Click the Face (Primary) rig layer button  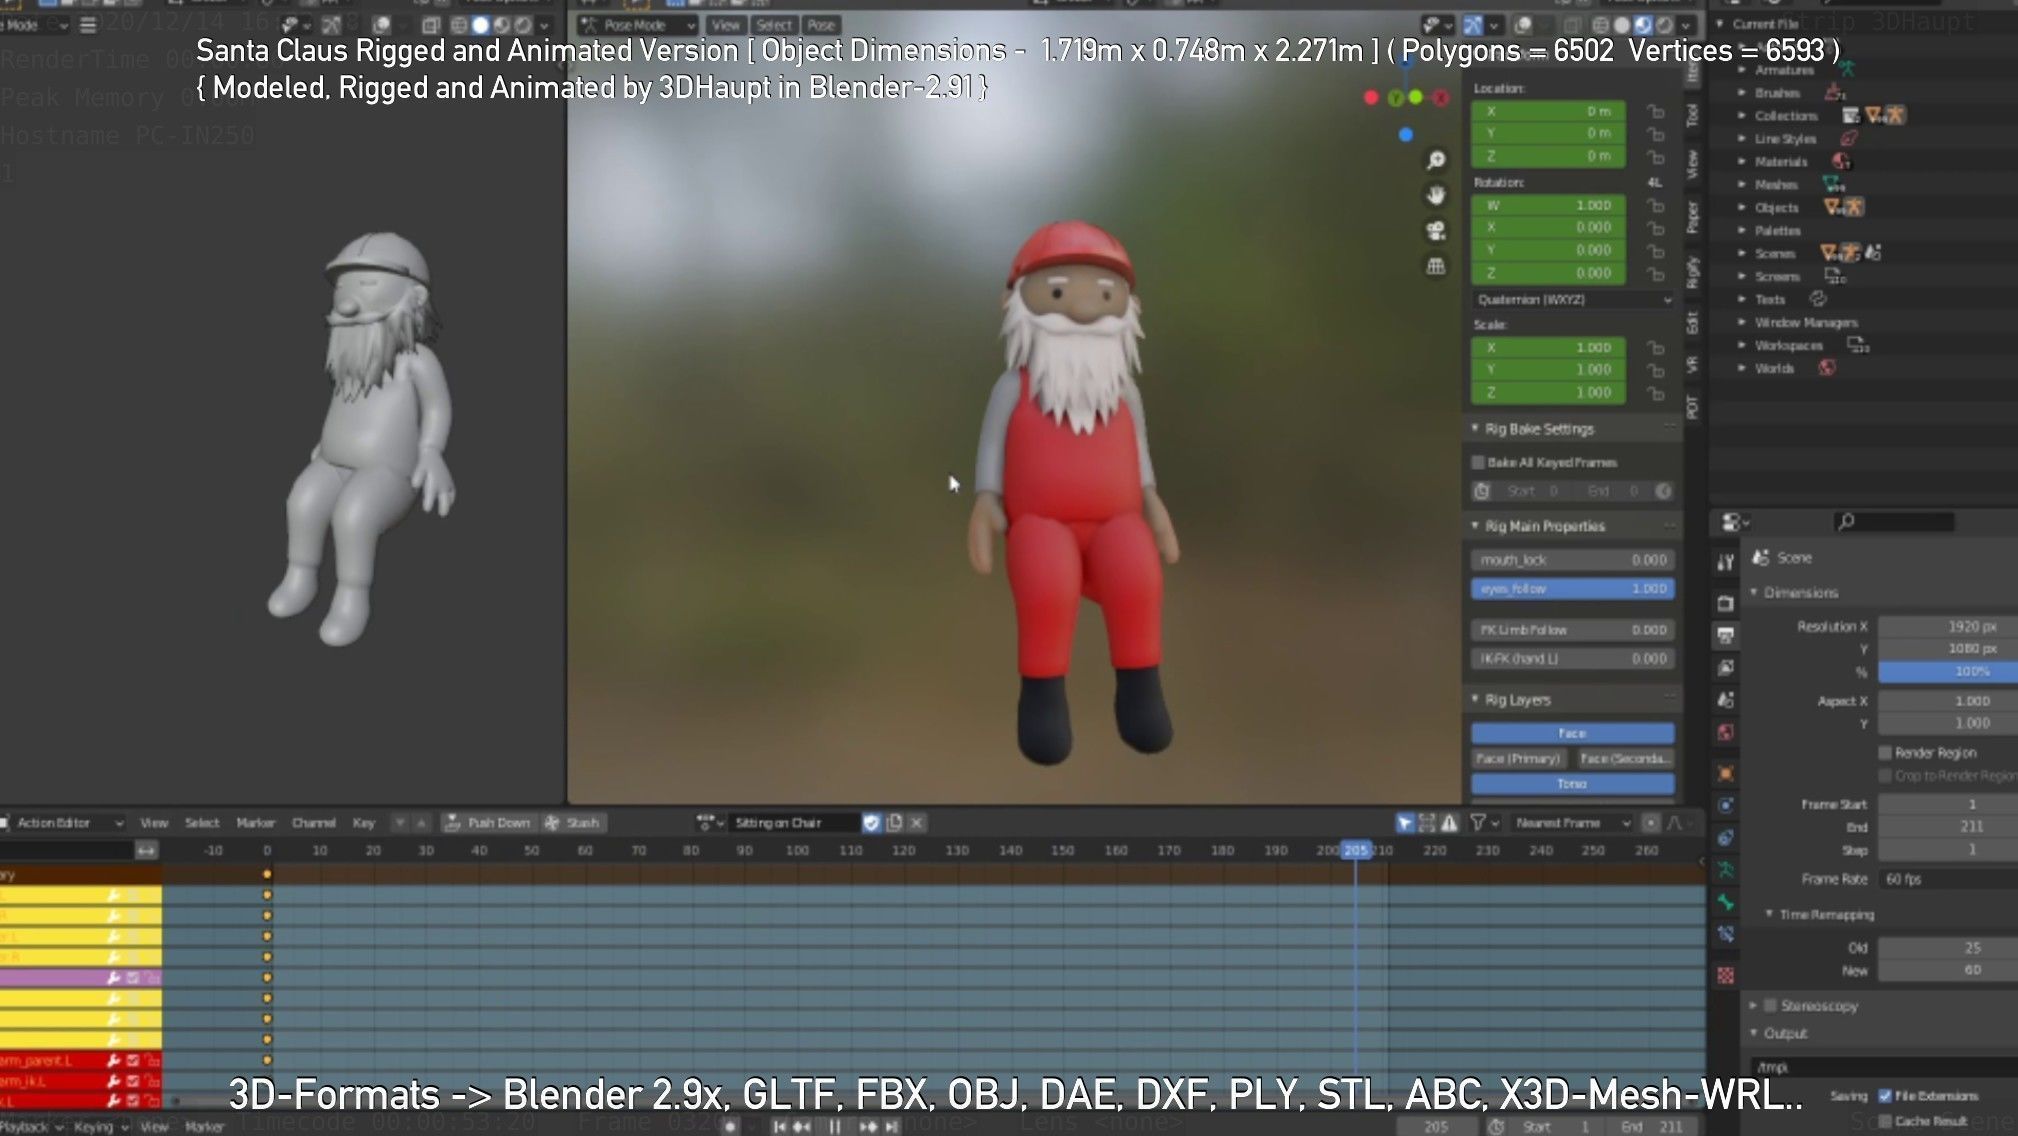pos(1518,759)
